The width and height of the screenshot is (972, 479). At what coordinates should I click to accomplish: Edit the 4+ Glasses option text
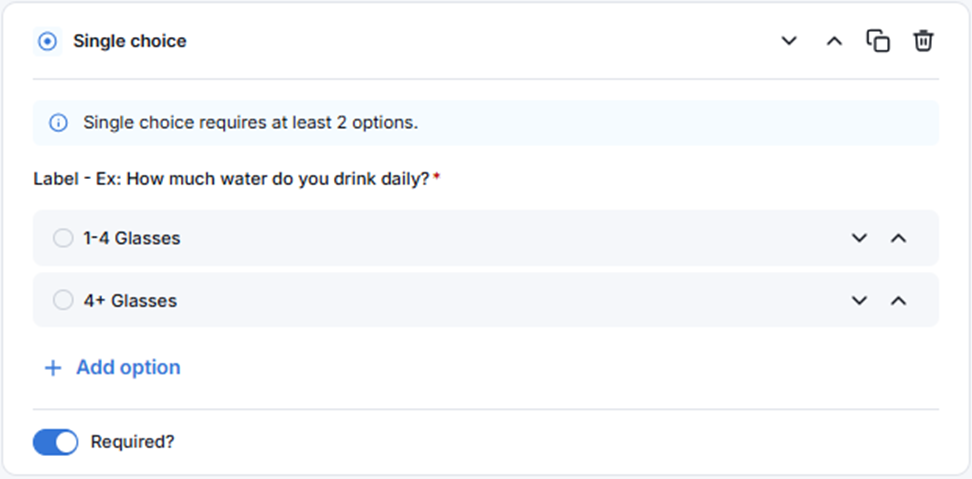(130, 300)
